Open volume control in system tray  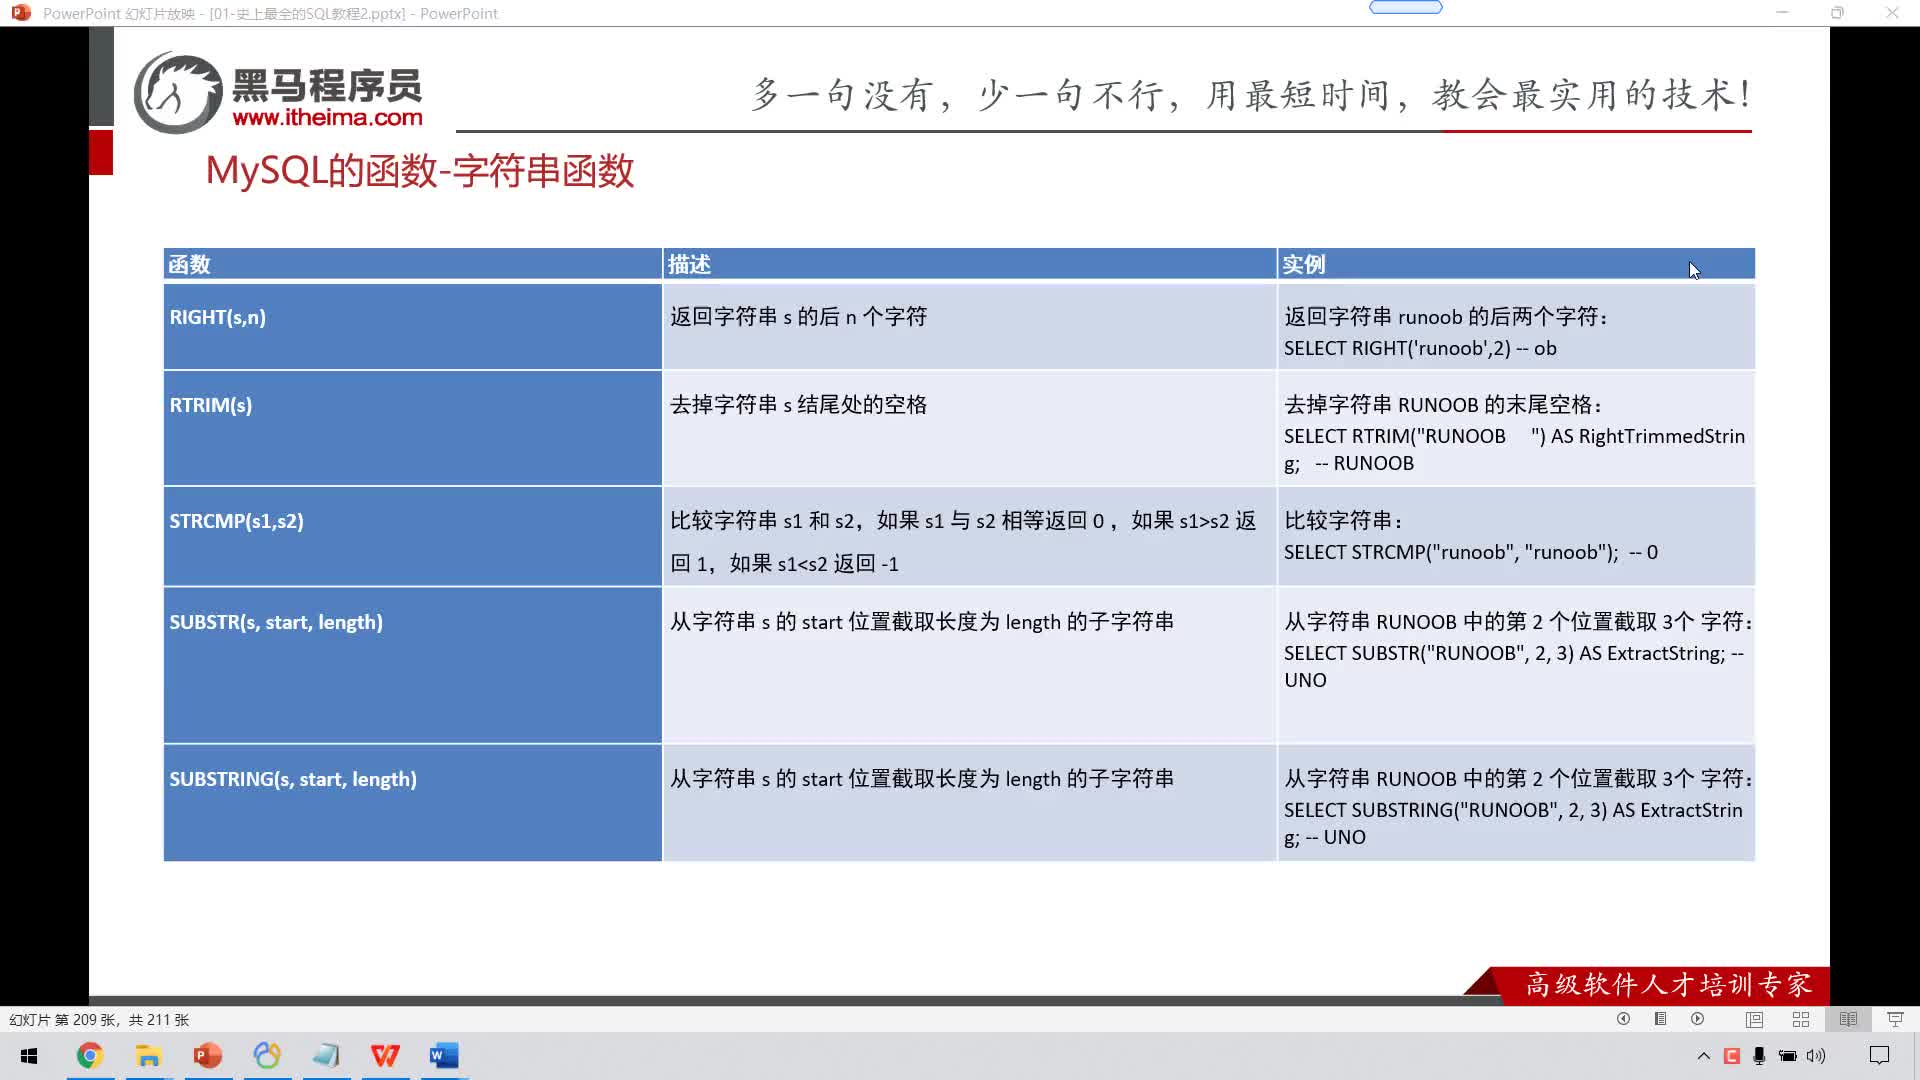point(1816,1056)
